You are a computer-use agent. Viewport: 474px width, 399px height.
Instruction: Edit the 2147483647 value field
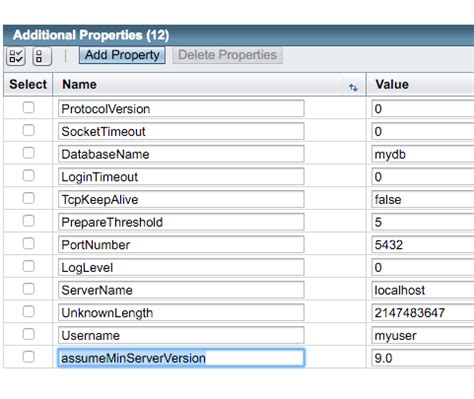[423, 313]
